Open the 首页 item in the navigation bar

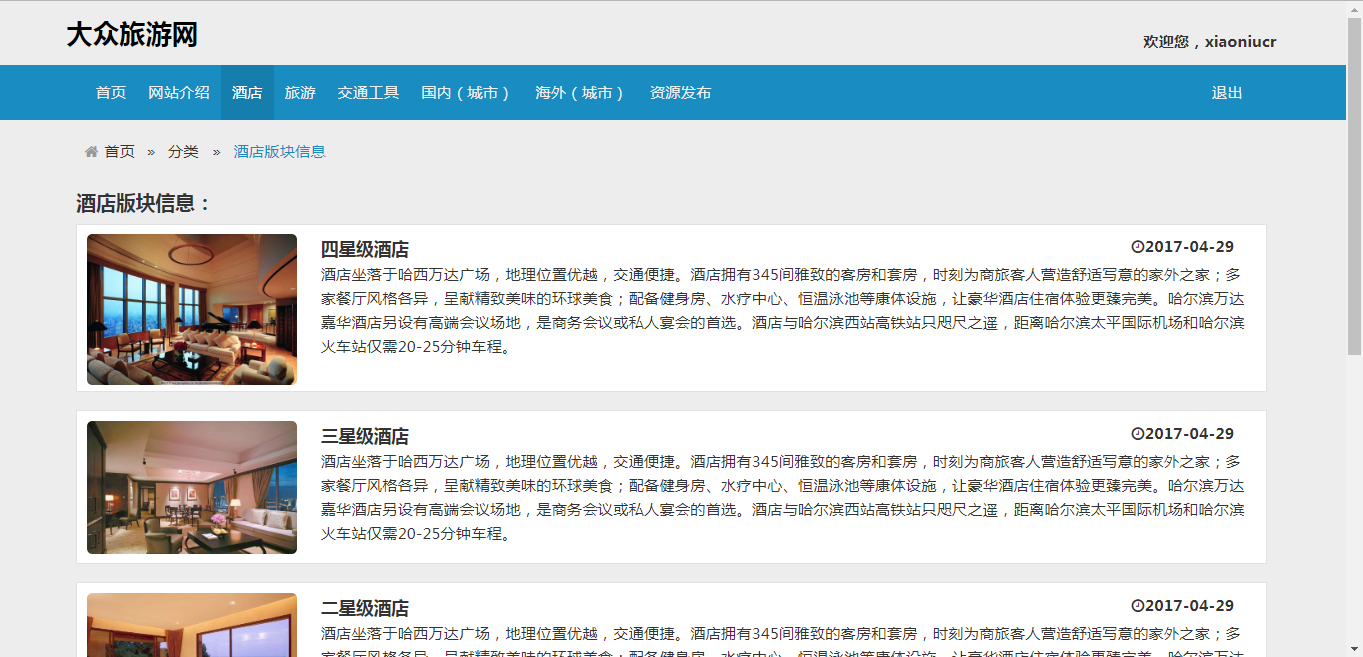pyautogui.click(x=111, y=93)
